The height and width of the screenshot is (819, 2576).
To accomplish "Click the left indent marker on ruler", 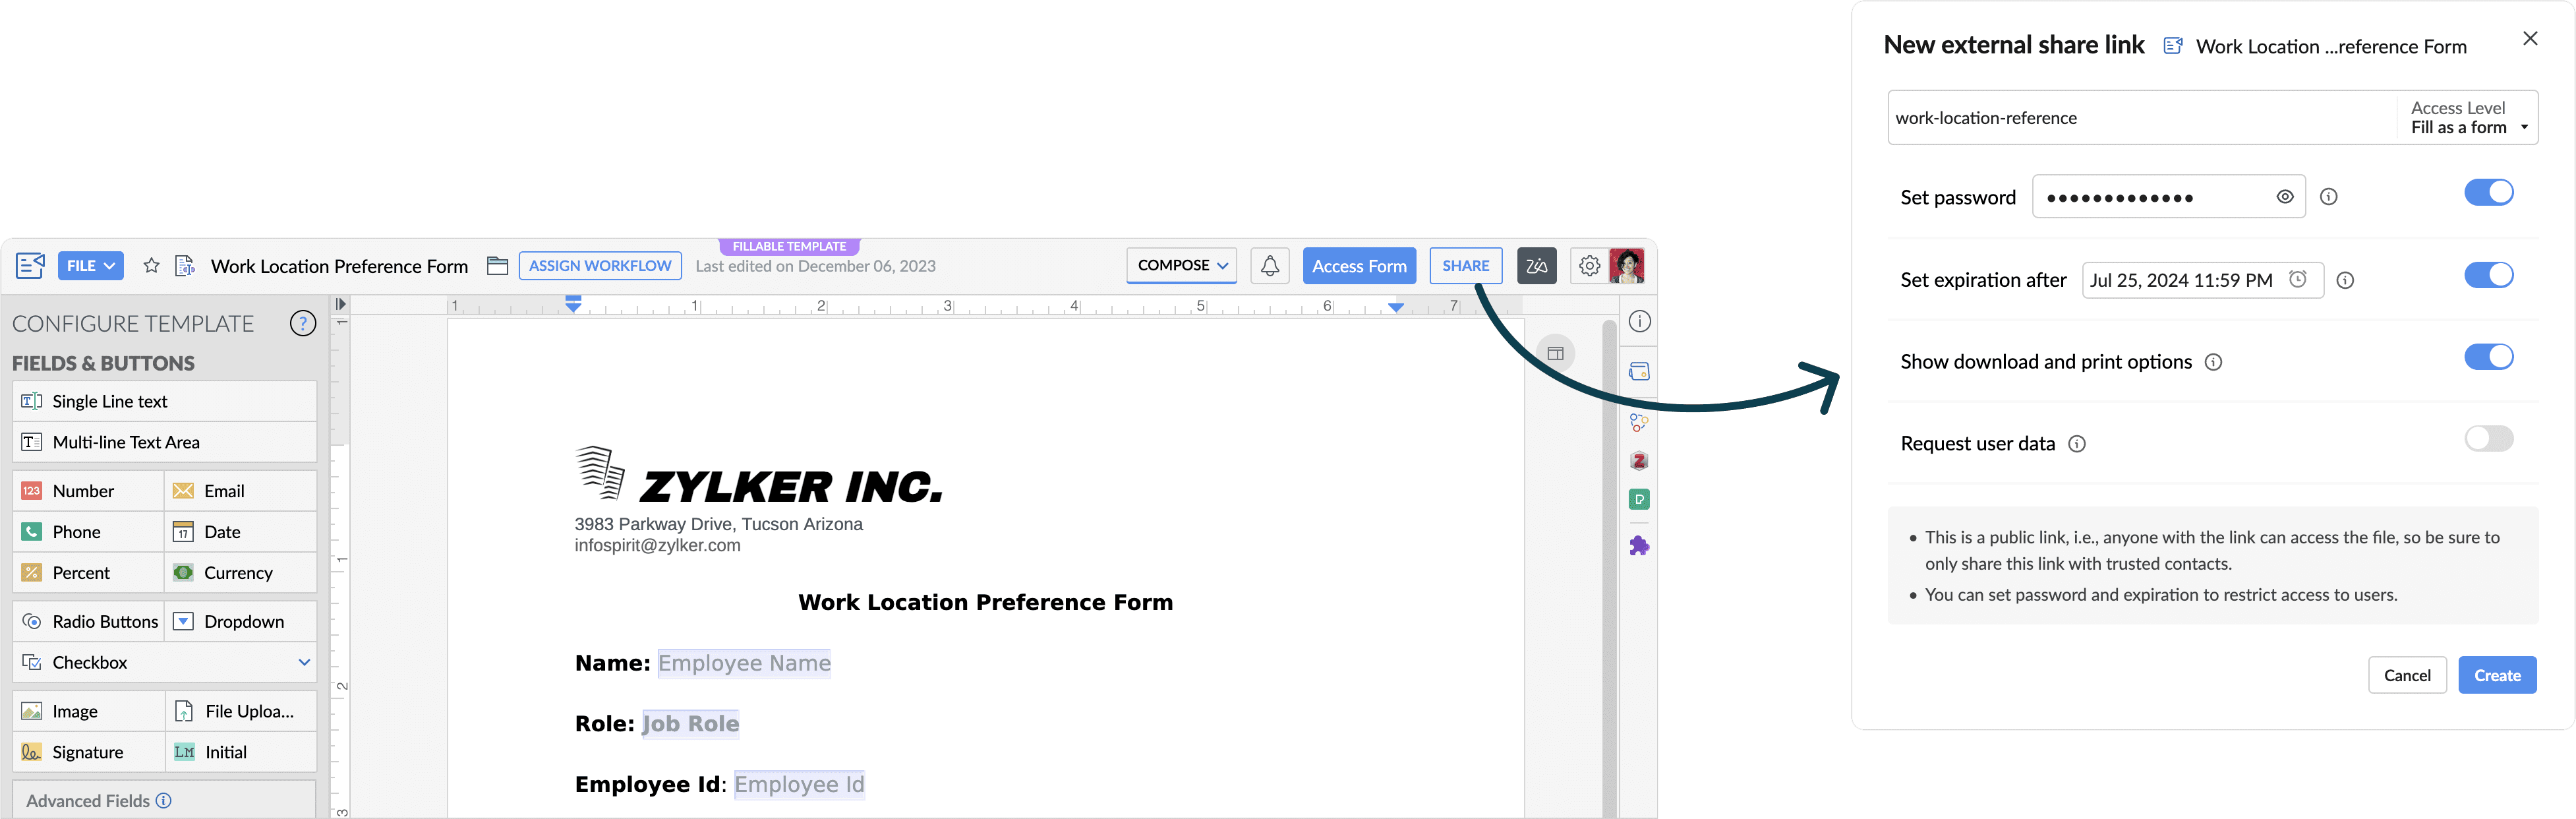I will coord(573,304).
